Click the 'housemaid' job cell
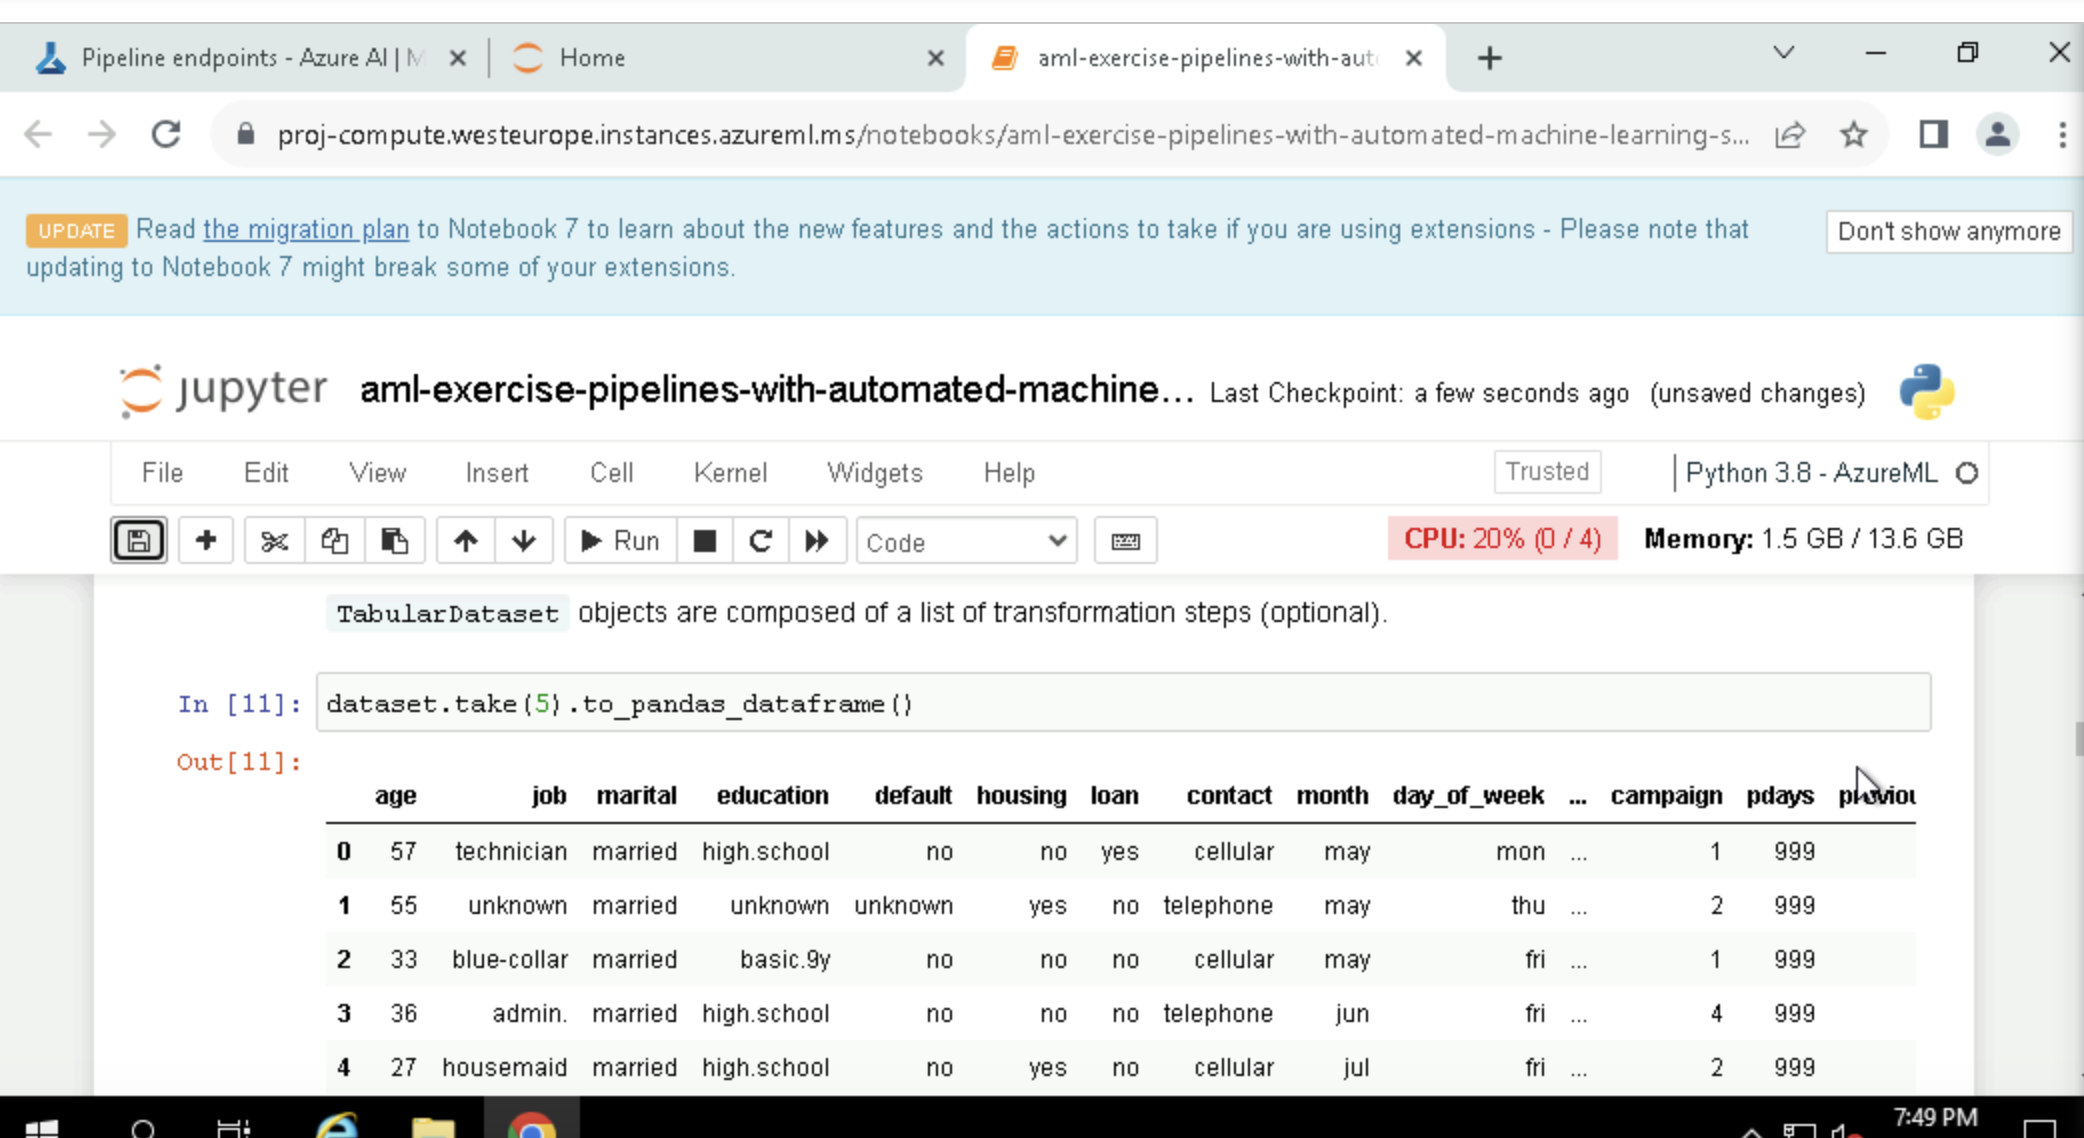 [505, 1067]
